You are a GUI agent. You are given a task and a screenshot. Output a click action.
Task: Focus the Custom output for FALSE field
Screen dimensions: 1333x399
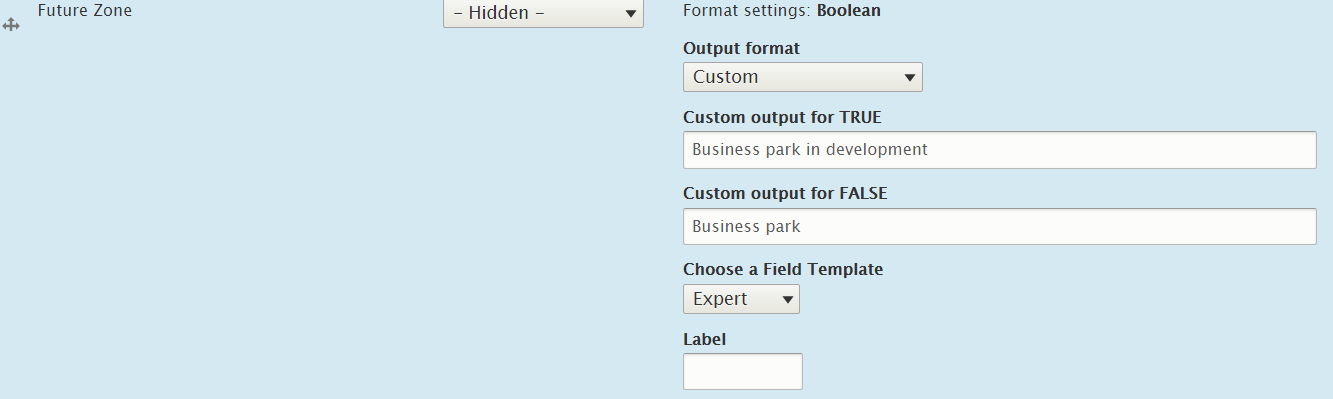pos(999,226)
